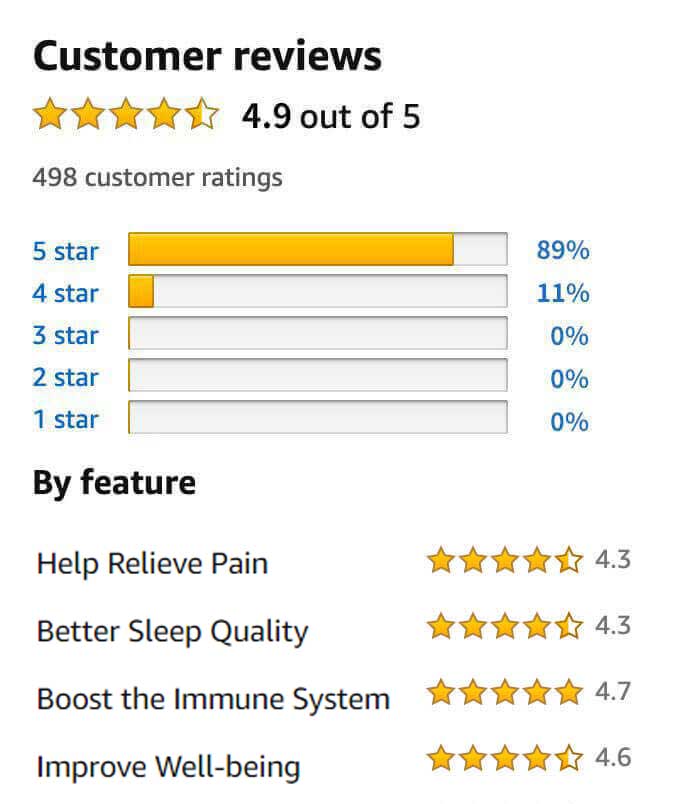Click the Boost the Immune System stars

pos(505,692)
